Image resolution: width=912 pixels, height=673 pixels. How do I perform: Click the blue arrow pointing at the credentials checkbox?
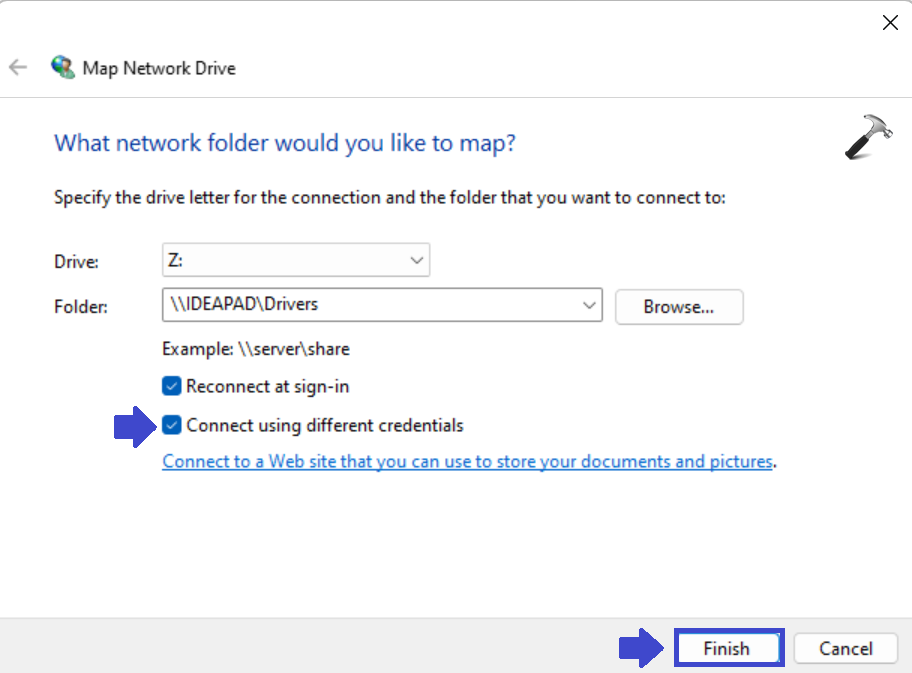click(x=135, y=425)
